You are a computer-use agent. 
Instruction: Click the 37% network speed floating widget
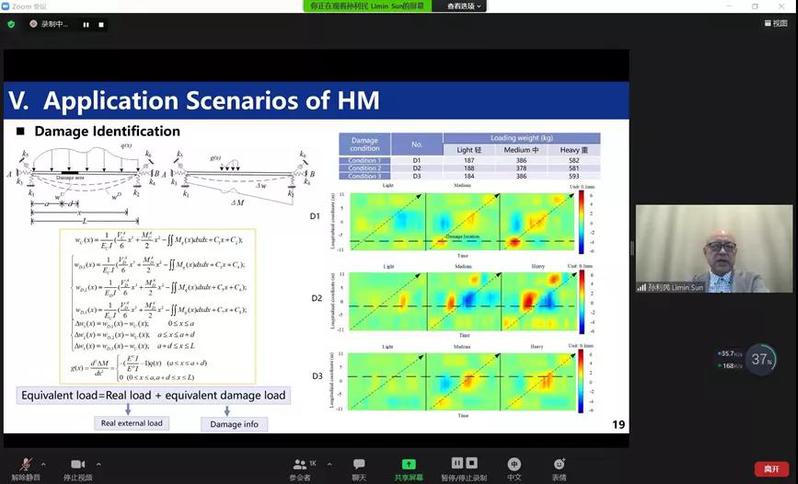point(763,359)
